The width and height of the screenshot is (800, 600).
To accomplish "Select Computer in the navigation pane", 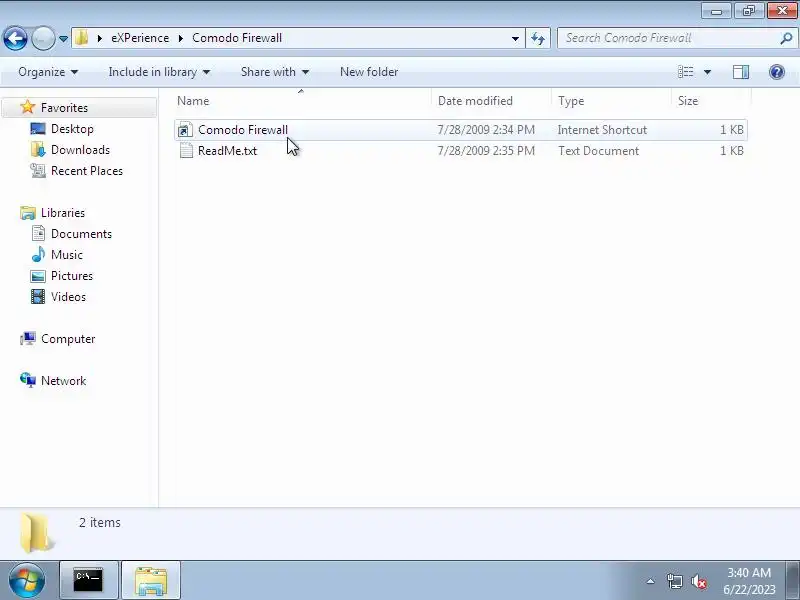I will coord(68,339).
